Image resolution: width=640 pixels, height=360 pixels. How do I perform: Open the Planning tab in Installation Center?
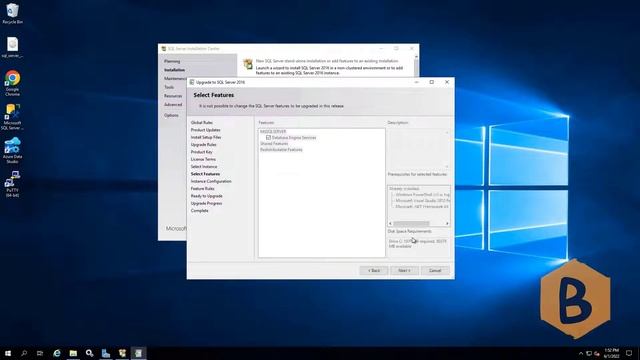tap(172, 61)
